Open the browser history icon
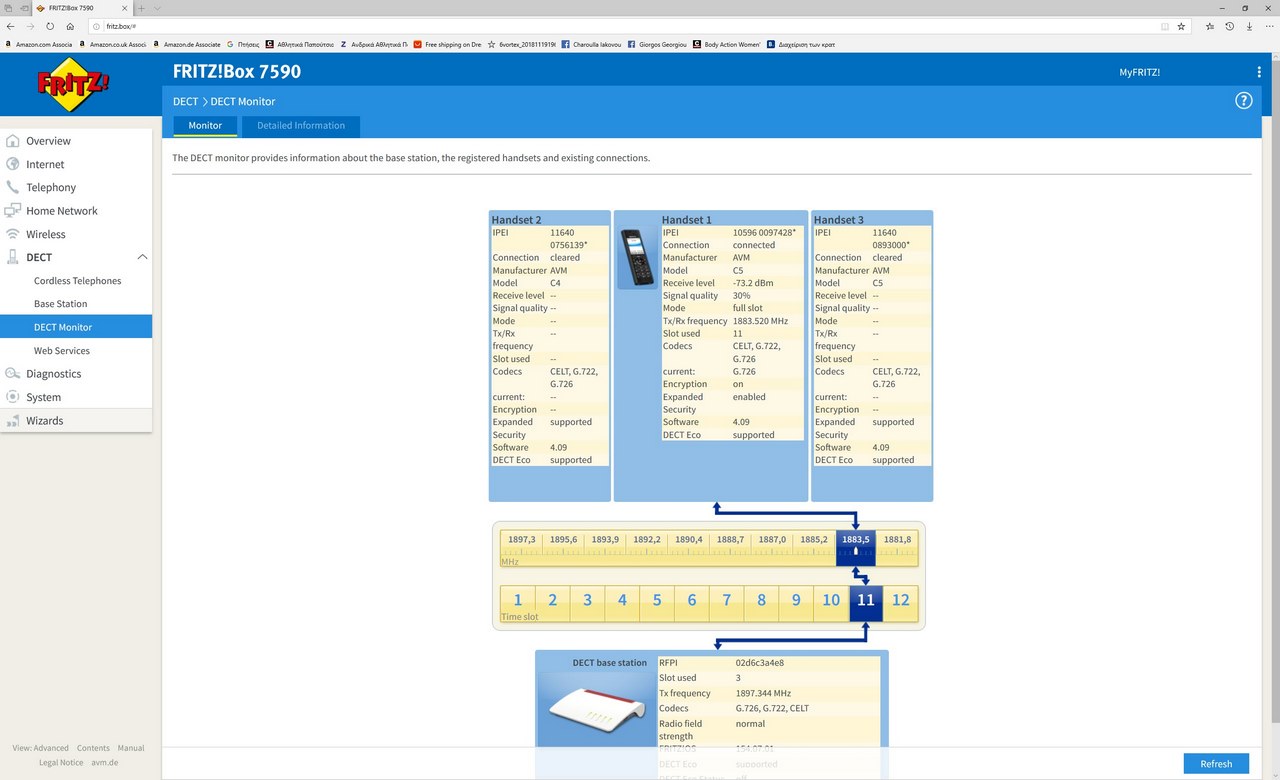Viewport: 1280px width, 780px height. (x=1230, y=27)
